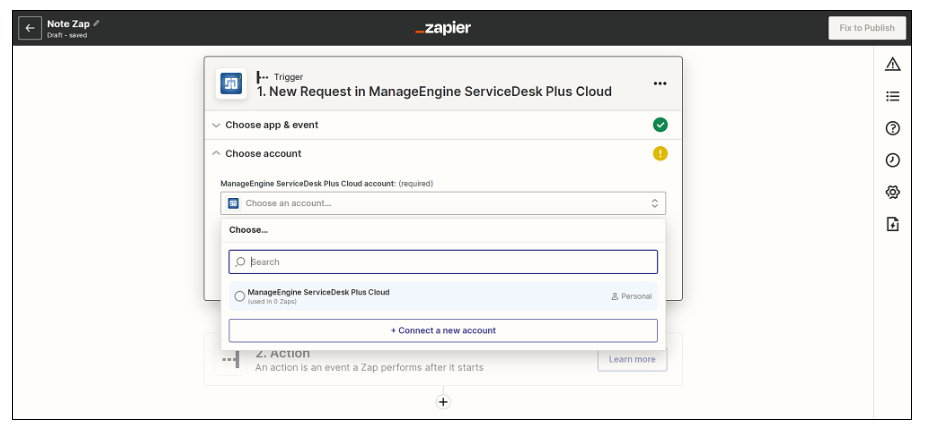This screenshot has height=430, width=935.
Task: Edit the Note Zap name pencil icon
Action: pyautogui.click(x=97, y=23)
